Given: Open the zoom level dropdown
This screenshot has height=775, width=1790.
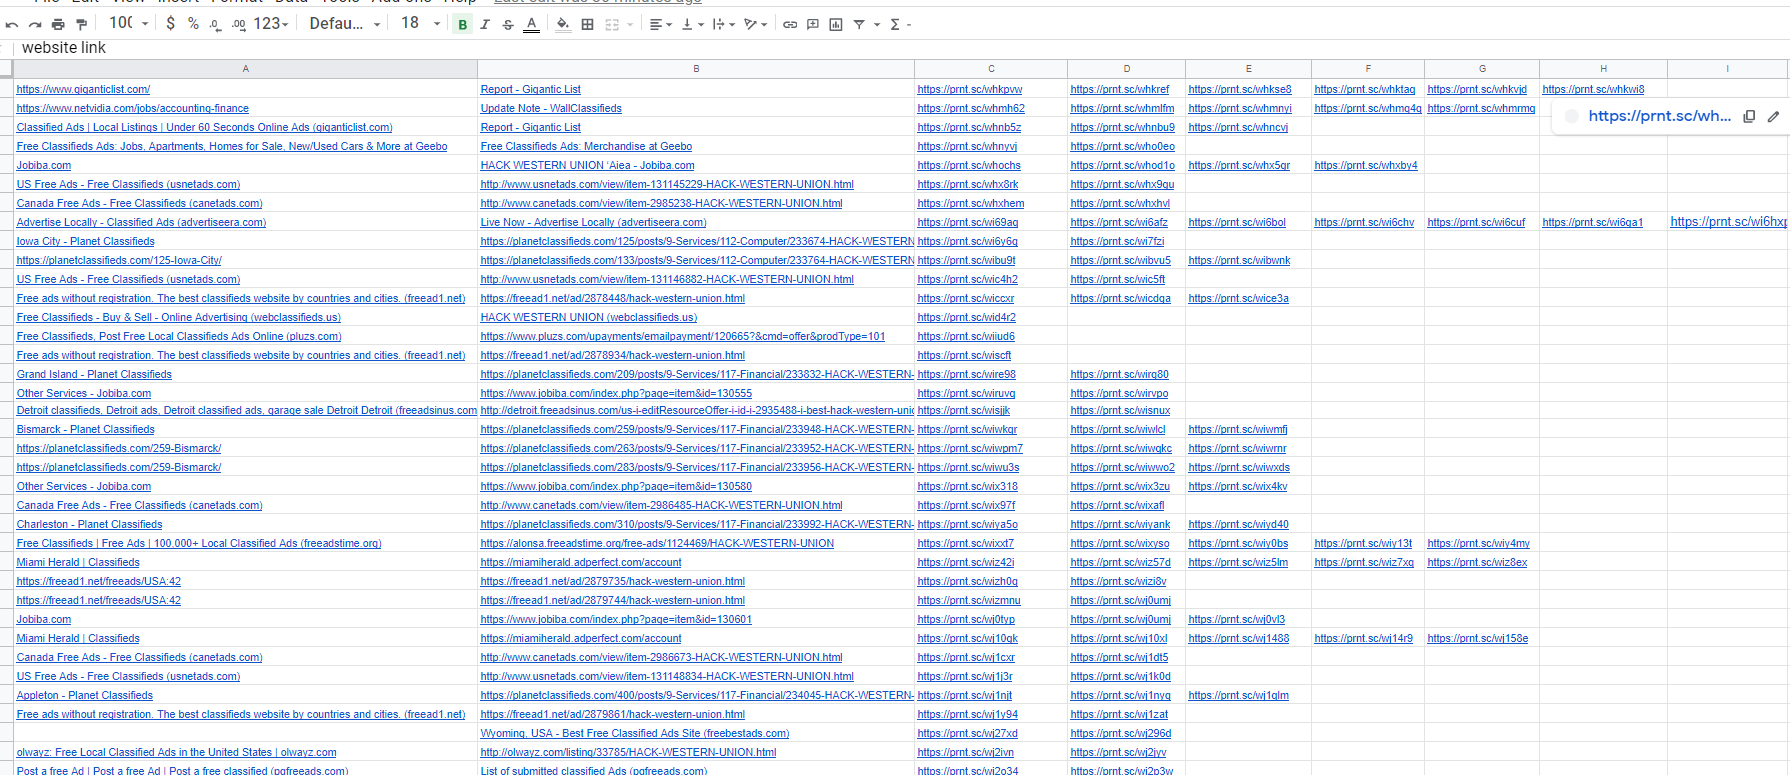Looking at the screenshot, I should (x=129, y=23).
